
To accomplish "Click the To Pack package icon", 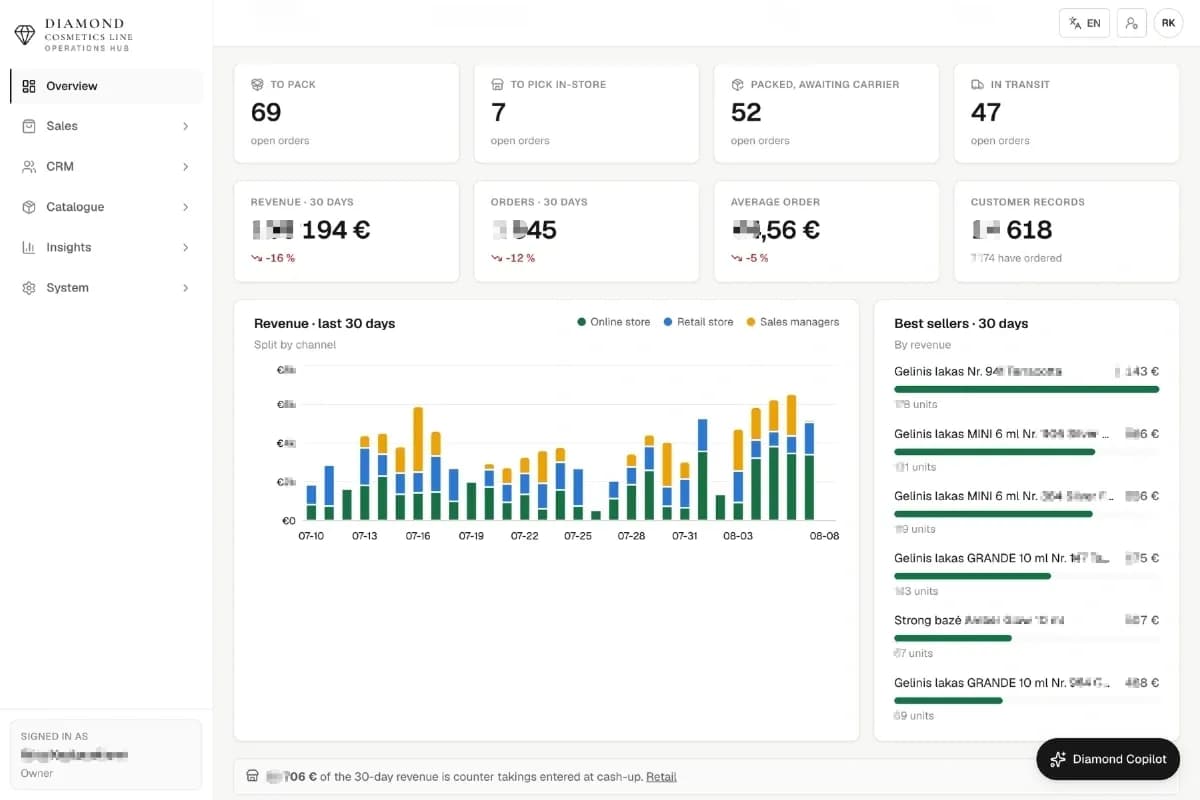I will tap(257, 85).
